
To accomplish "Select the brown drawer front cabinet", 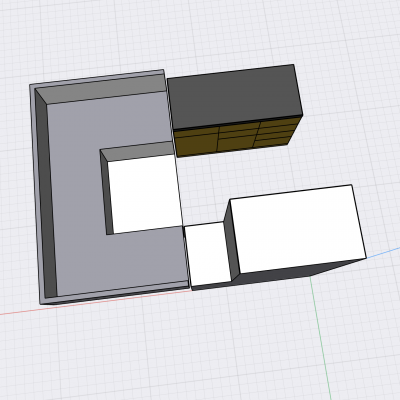I will point(238,136).
